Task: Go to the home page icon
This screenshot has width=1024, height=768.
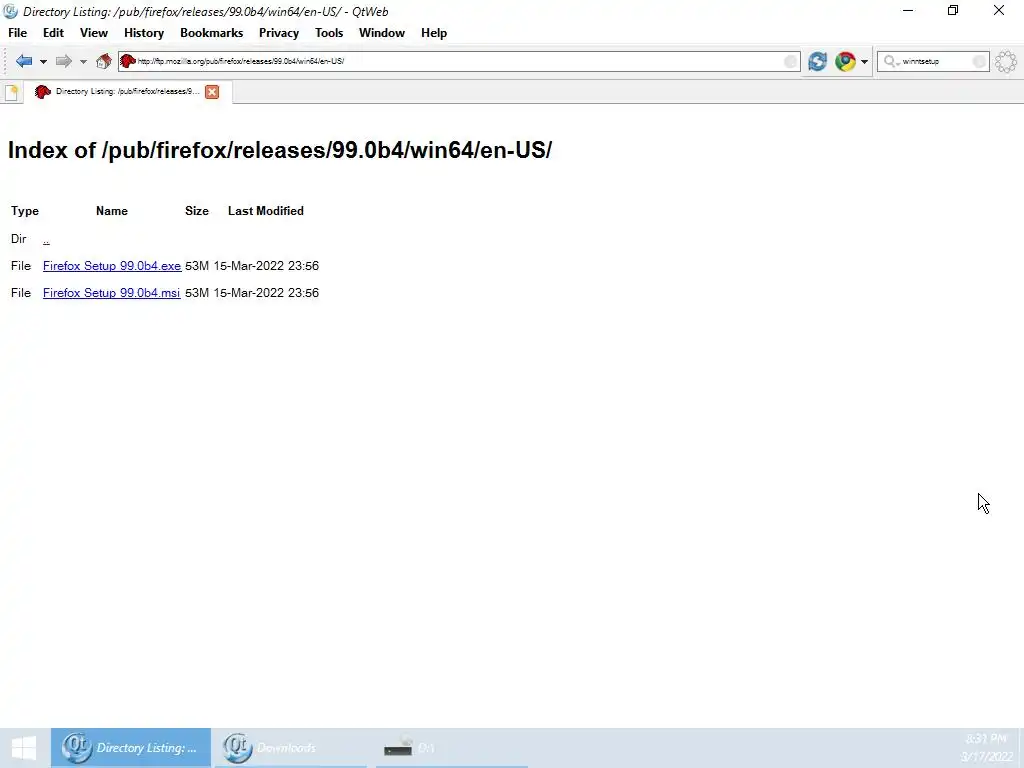Action: pyautogui.click(x=104, y=61)
